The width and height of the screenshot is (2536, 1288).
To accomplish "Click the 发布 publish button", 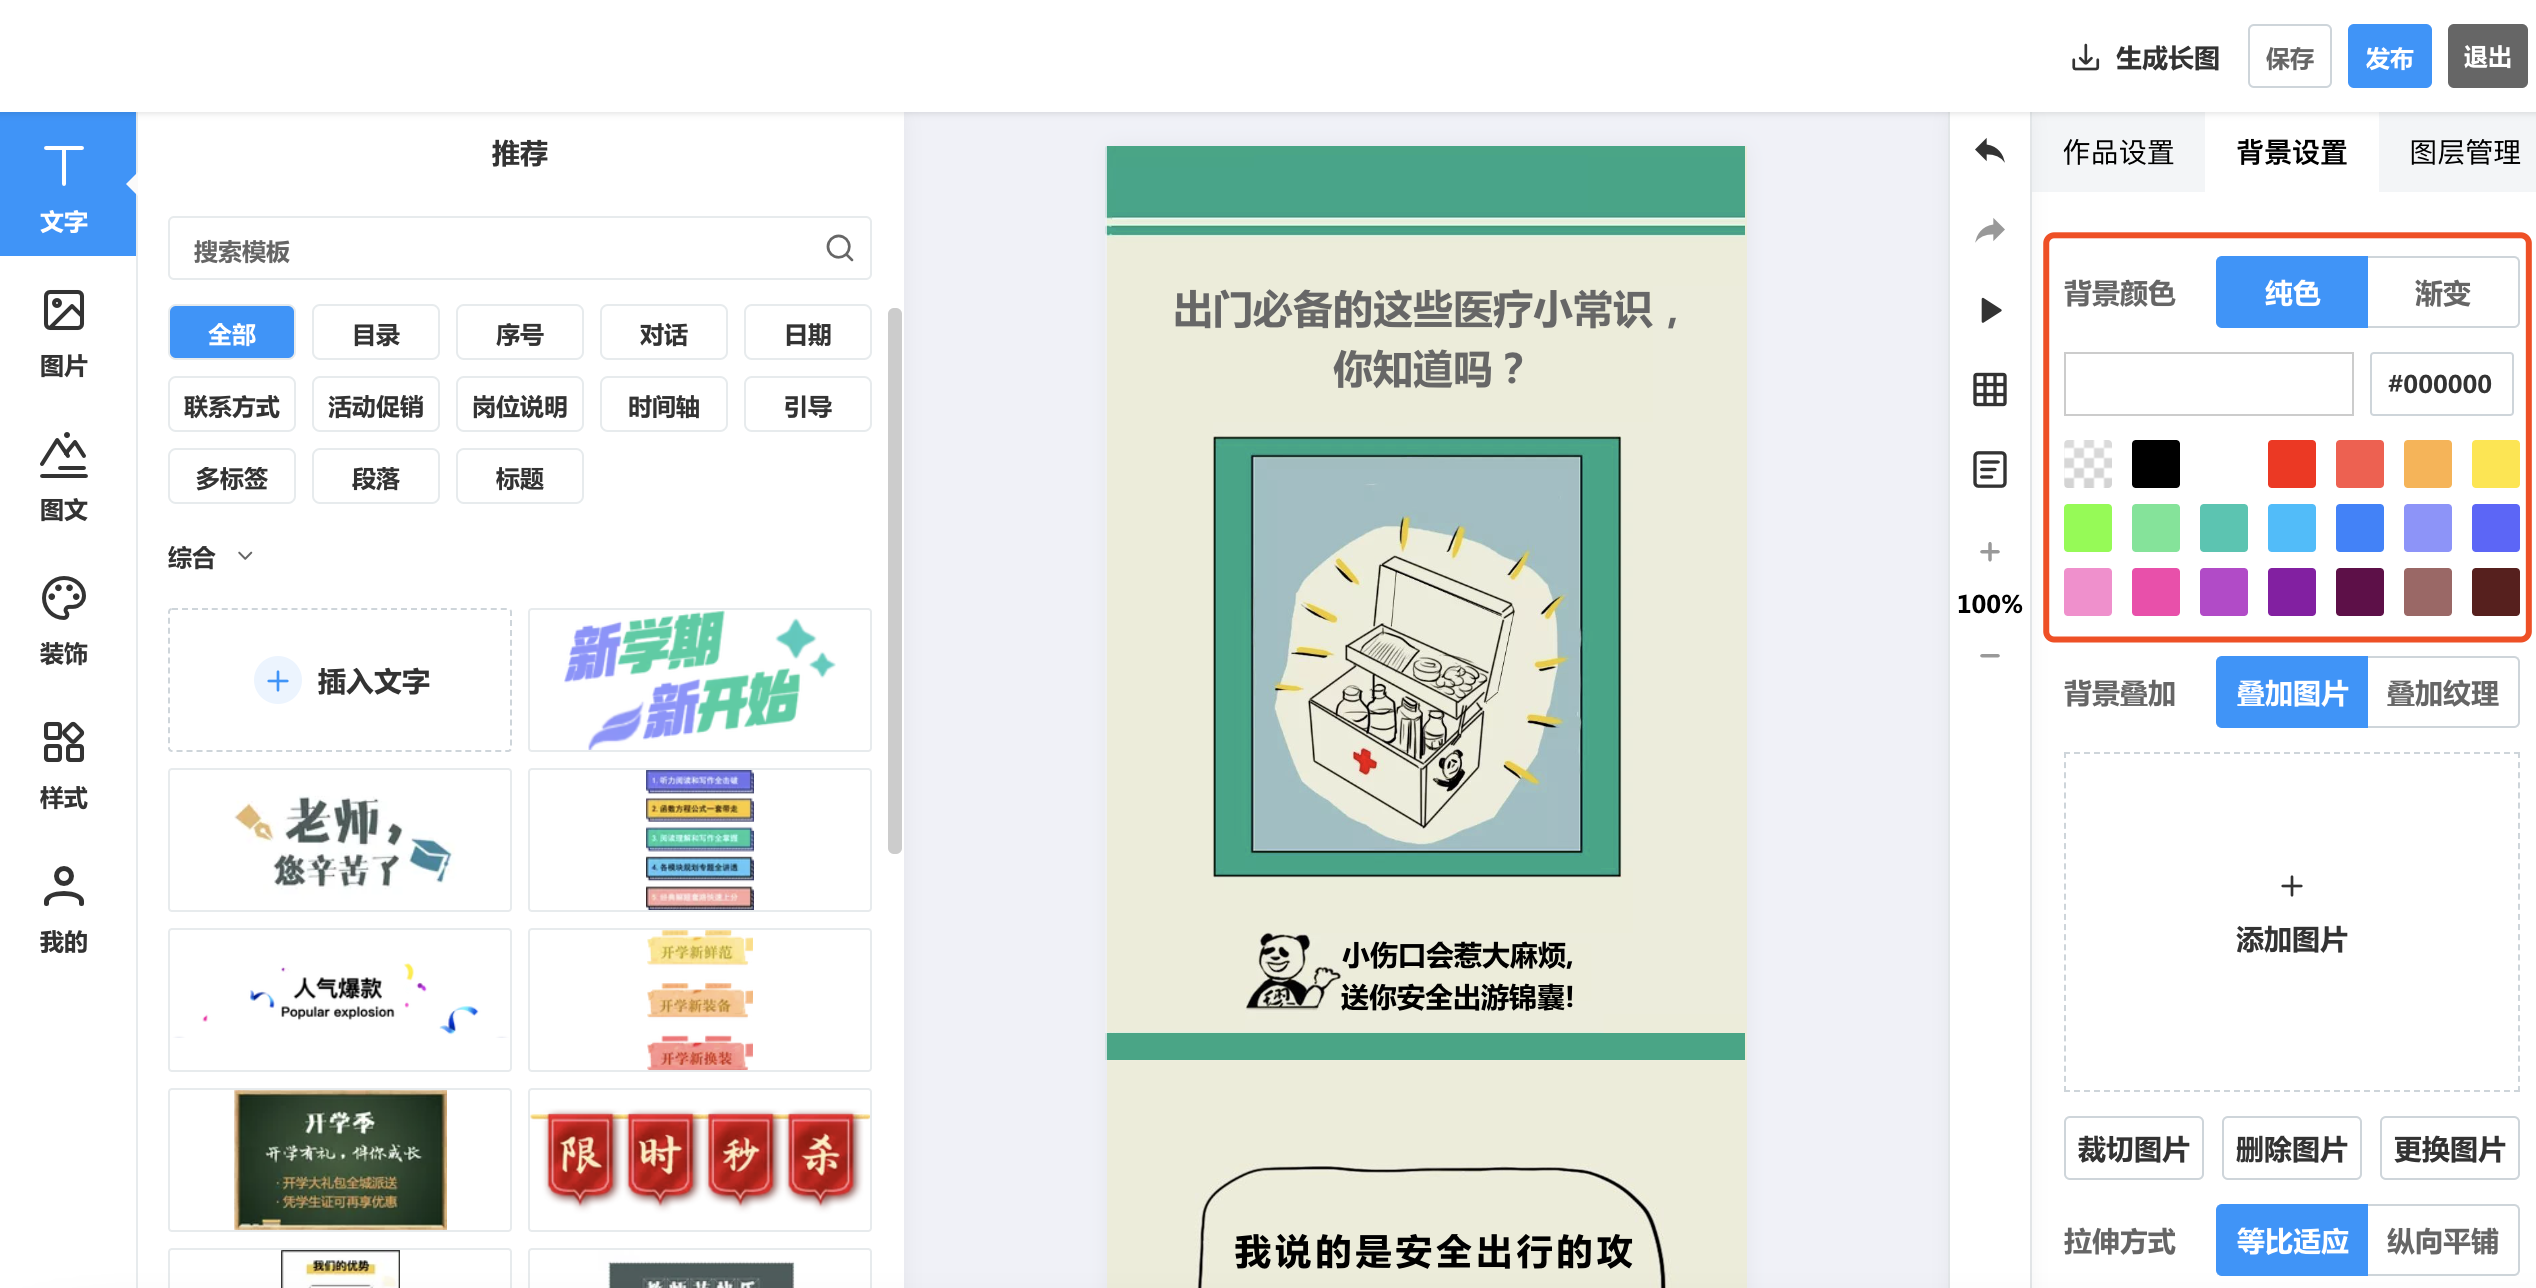I will click(2389, 57).
